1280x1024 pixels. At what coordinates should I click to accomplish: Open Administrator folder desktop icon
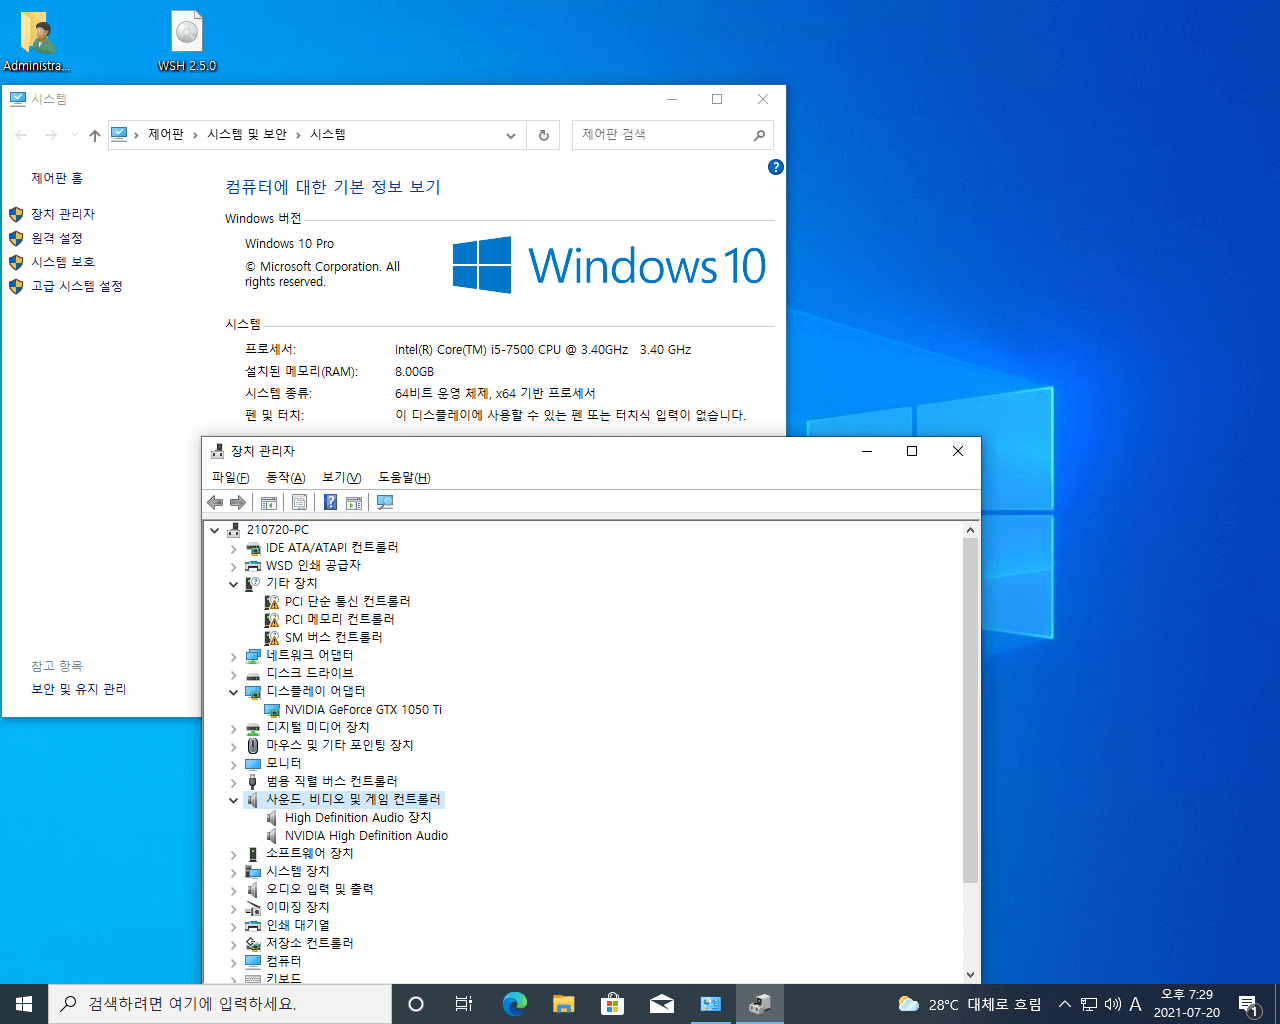coord(37,43)
